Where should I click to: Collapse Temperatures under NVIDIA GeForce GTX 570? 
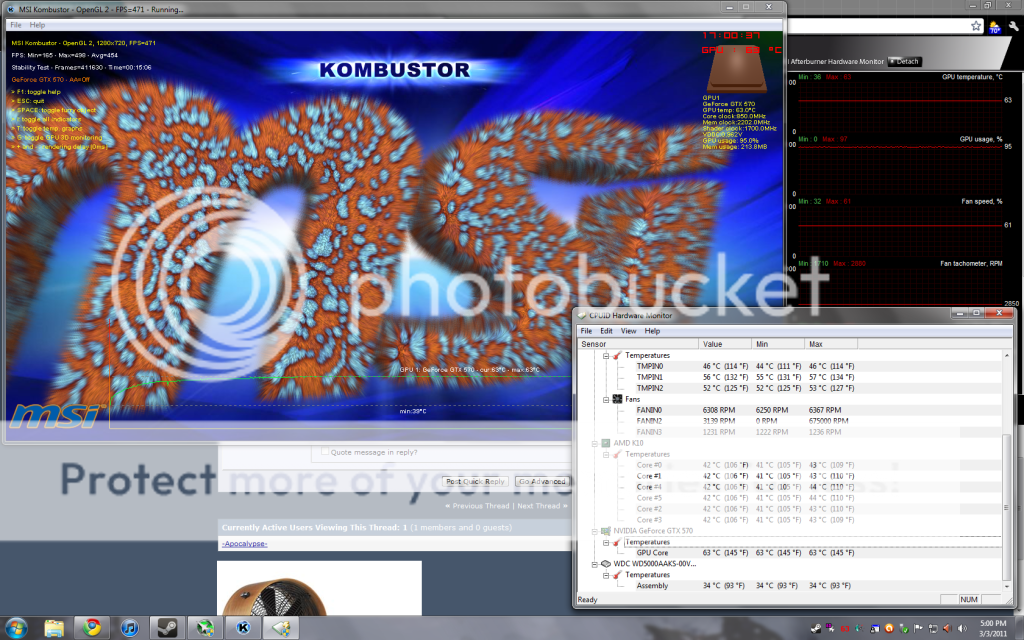pos(606,542)
